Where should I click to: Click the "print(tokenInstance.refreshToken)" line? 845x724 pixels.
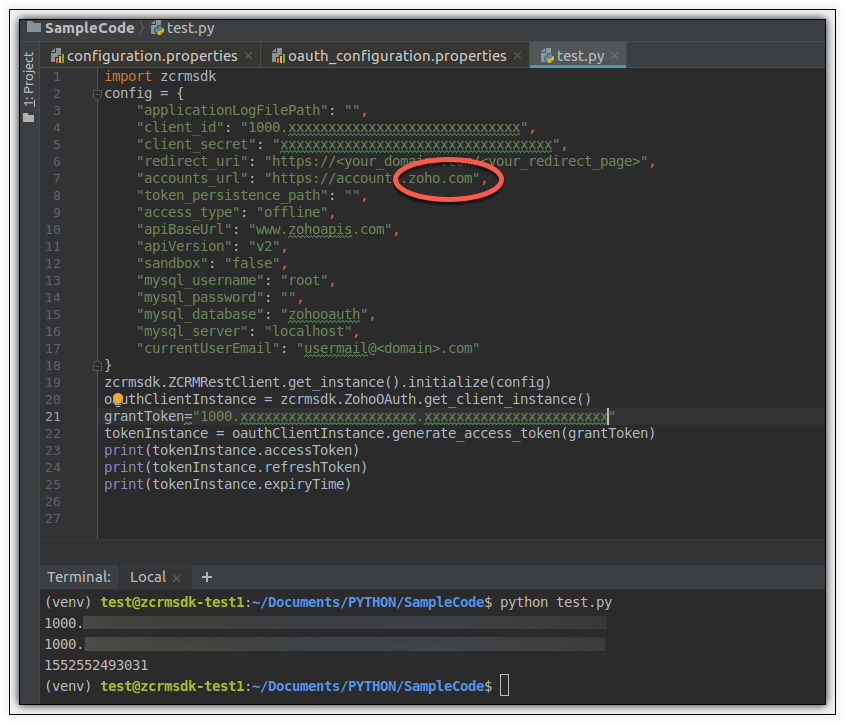pyautogui.click(x=236, y=467)
